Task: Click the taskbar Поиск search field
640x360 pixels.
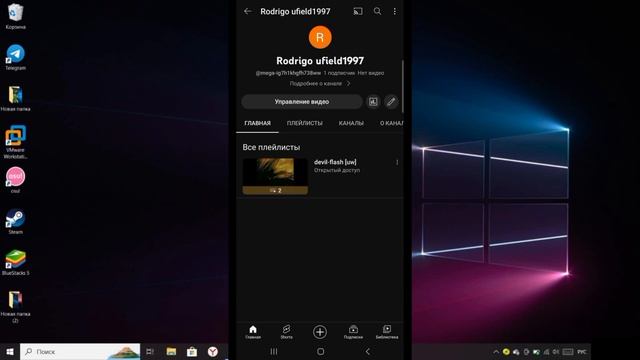Action: [x=80, y=351]
